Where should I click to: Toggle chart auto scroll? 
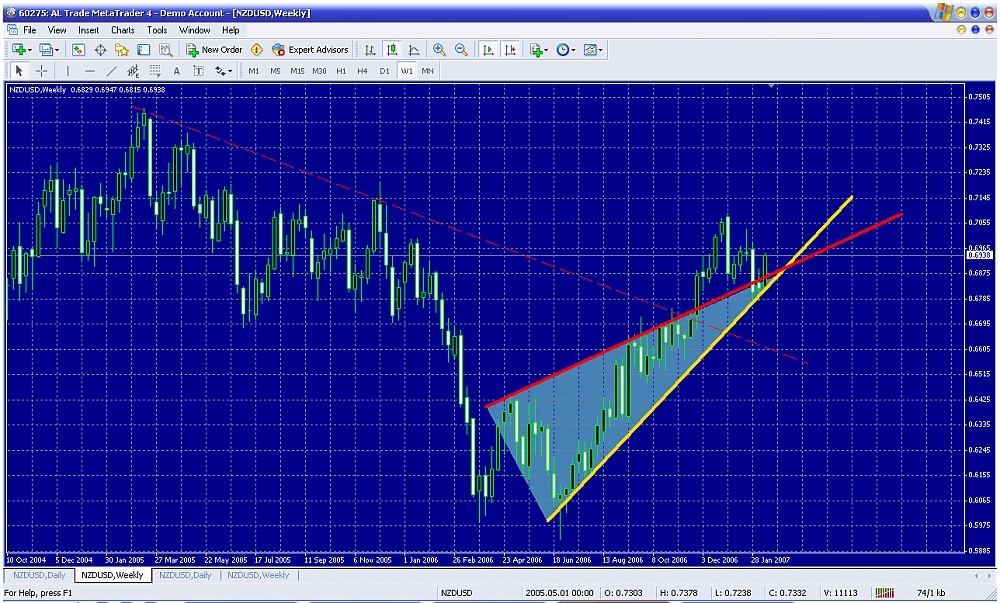tap(489, 49)
